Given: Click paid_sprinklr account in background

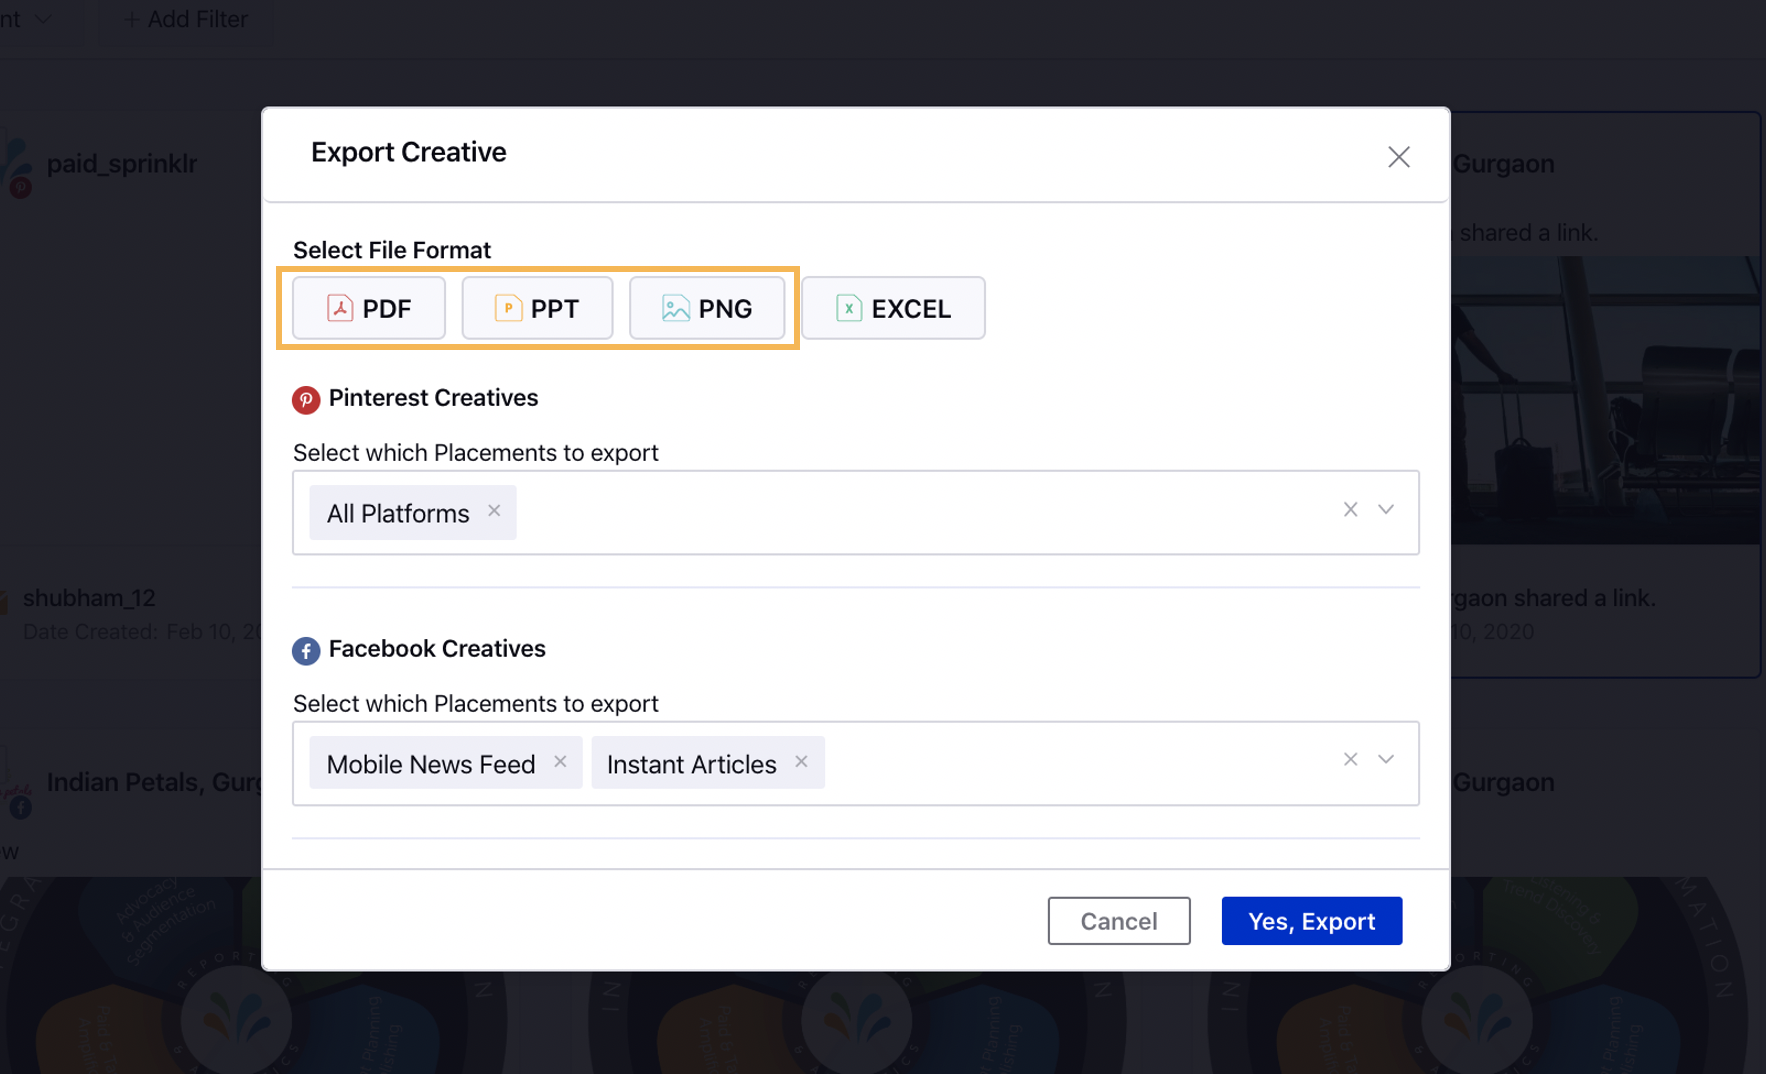Looking at the screenshot, I should pos(122,164).
